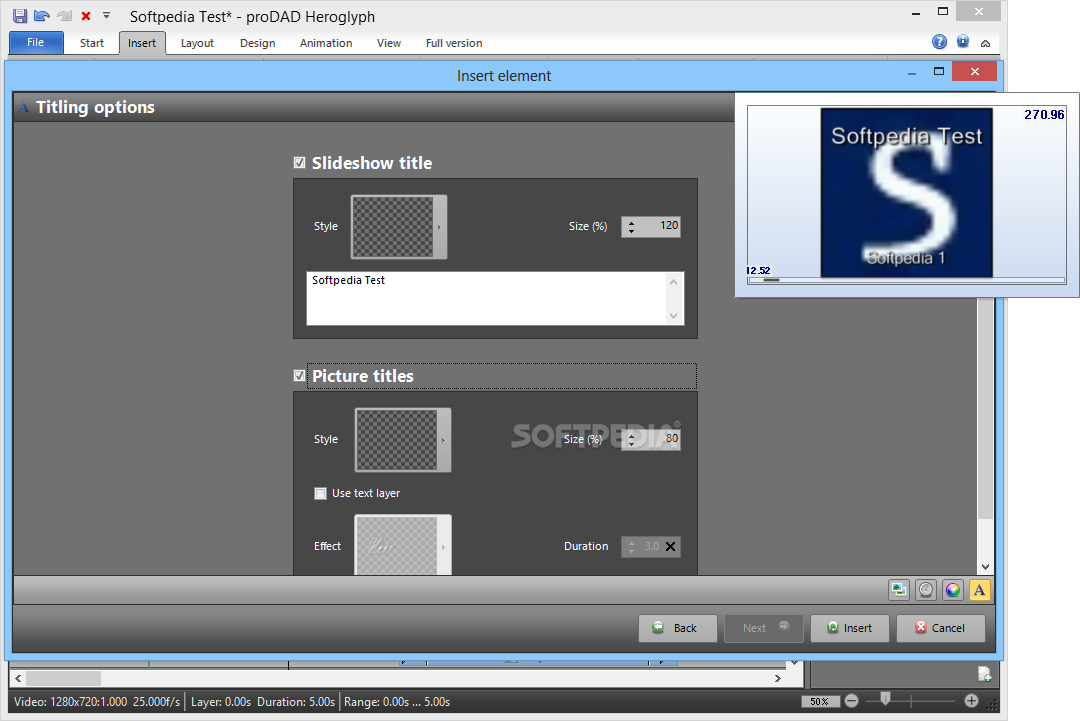Click the Picture titles style thumbnail
The image size is (1080, 721).
coord(397,439)
